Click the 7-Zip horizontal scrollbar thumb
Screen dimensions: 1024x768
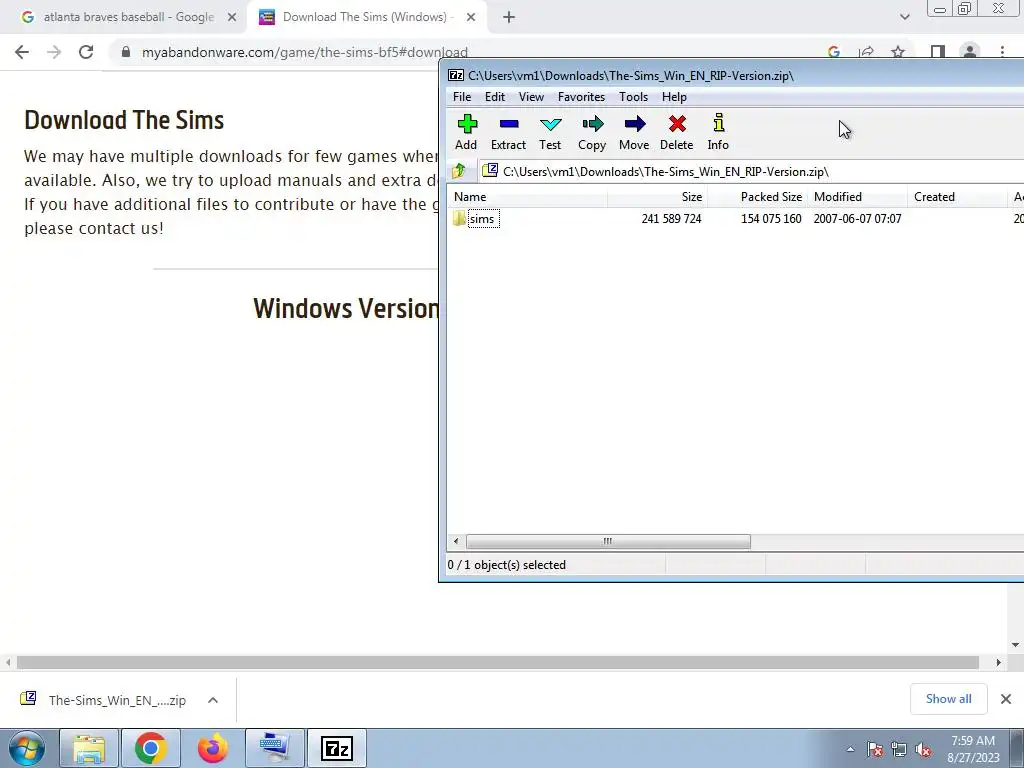[608, 541]
